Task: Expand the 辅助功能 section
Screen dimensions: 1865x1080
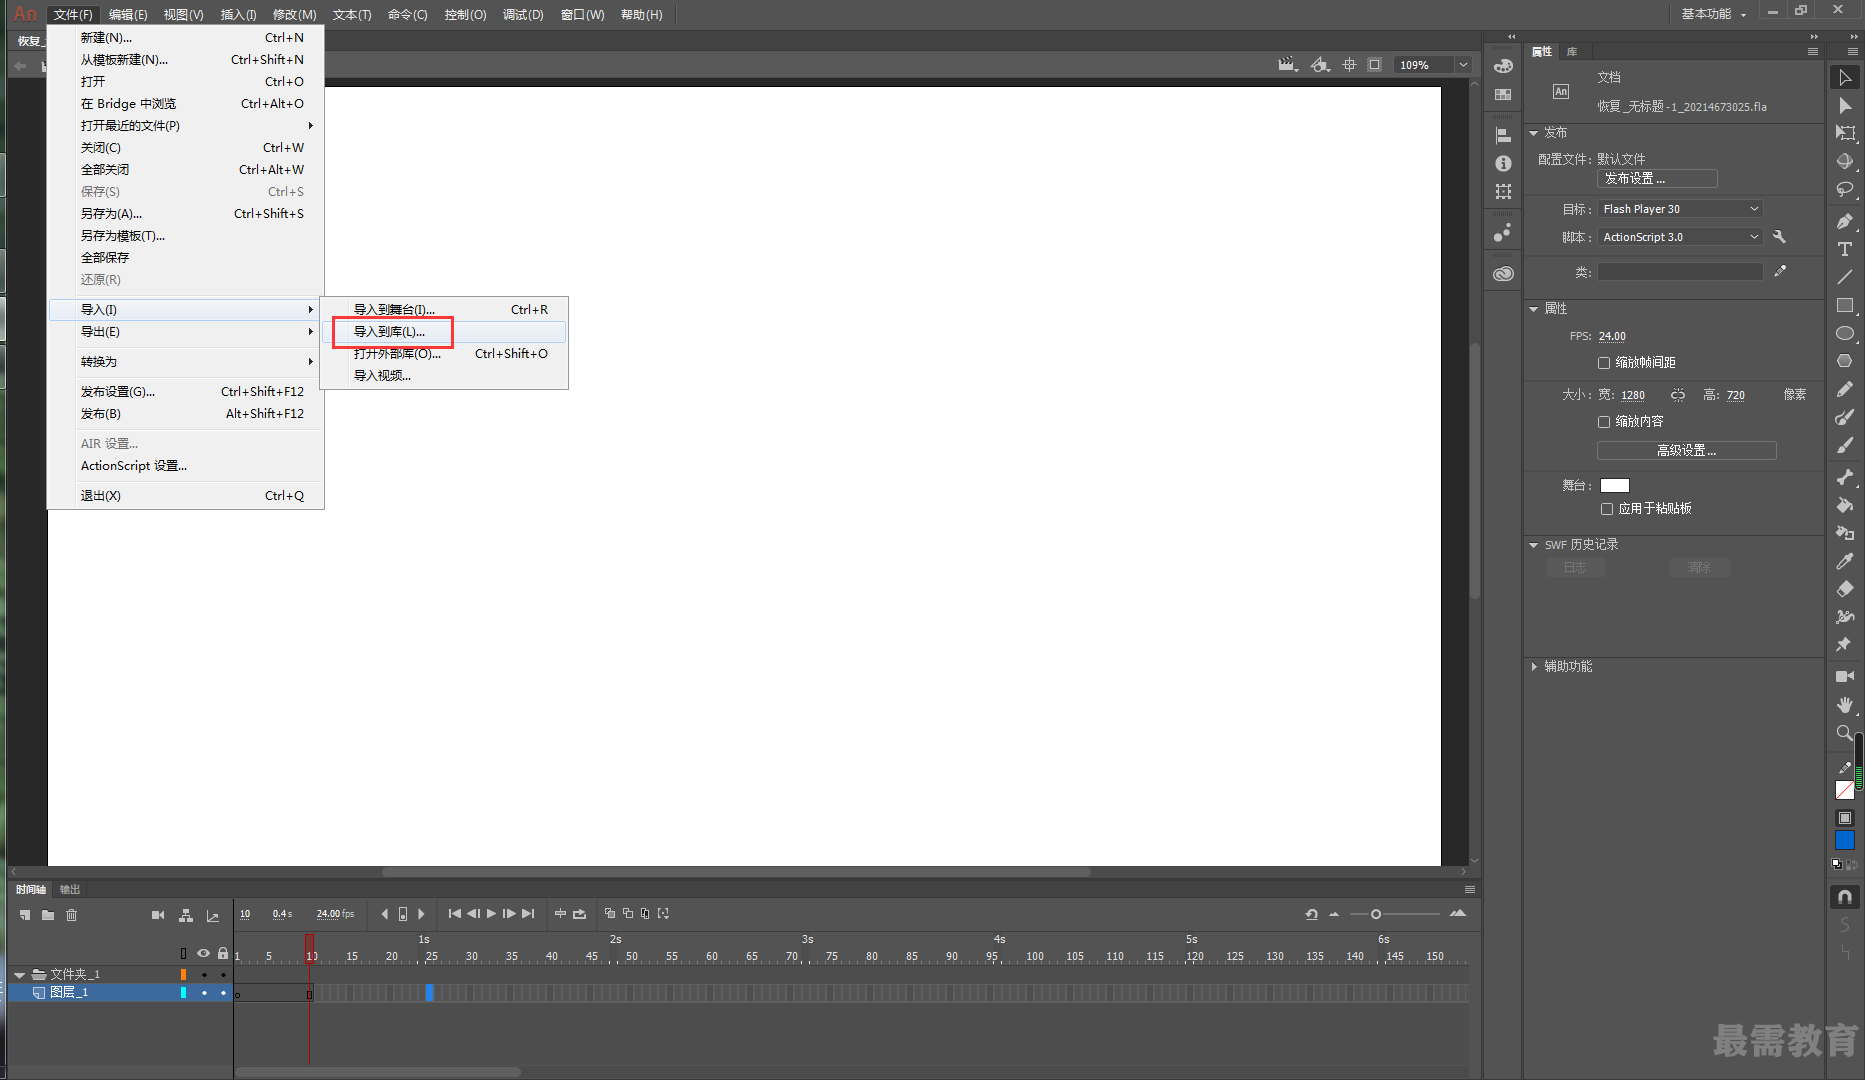Action: [1534, 667]
